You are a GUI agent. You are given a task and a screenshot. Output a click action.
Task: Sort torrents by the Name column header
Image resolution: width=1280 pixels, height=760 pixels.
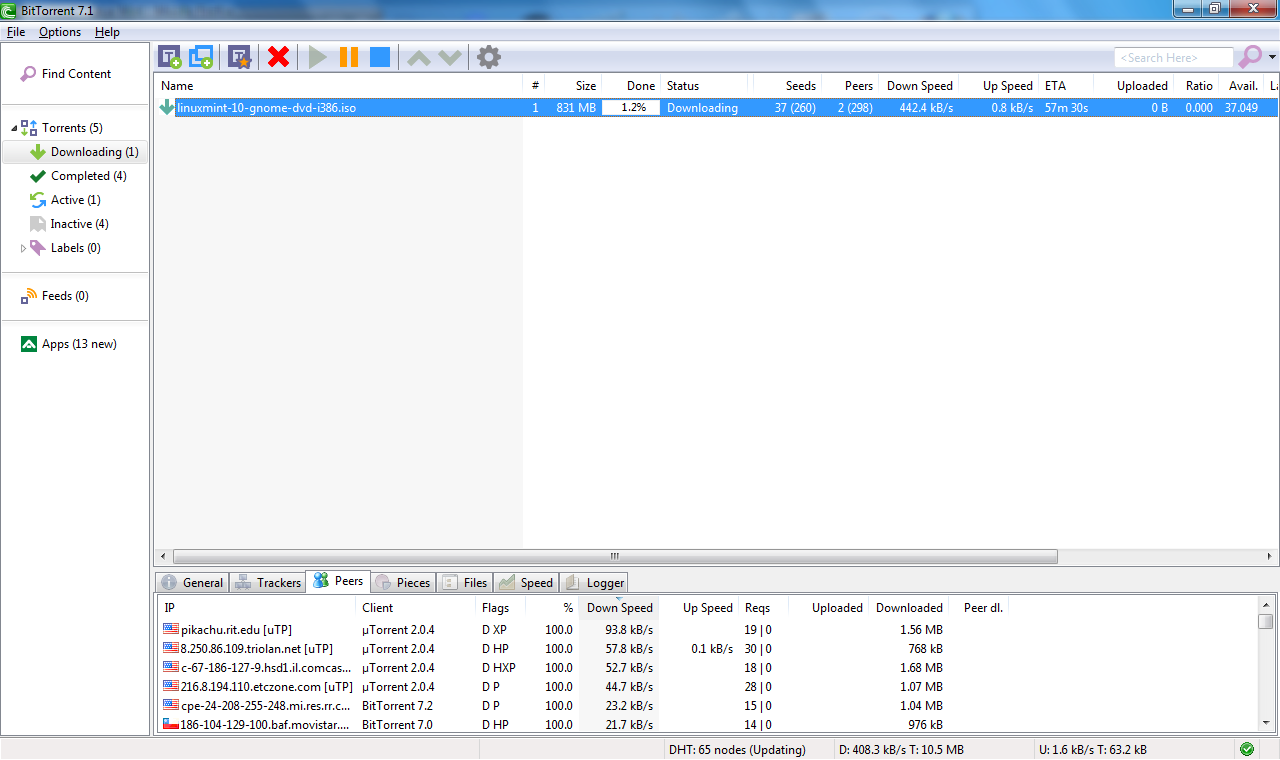(338, 86)
